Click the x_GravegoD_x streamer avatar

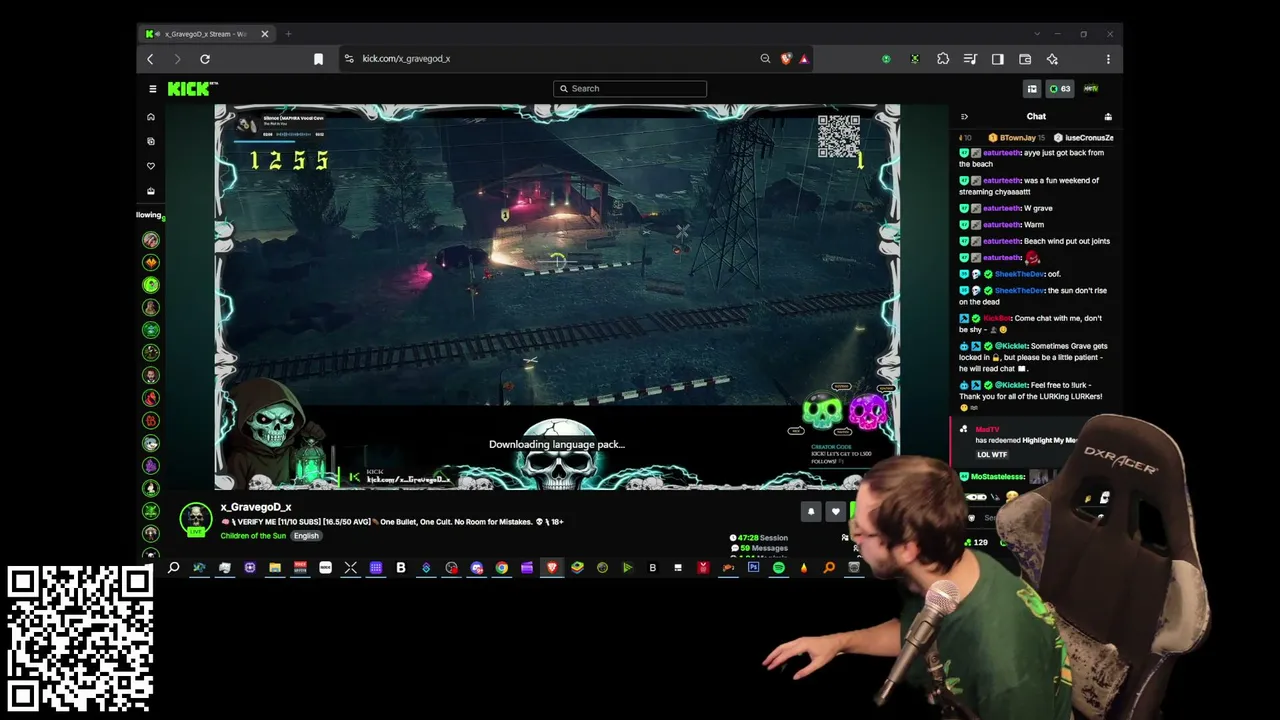(196, 519)
